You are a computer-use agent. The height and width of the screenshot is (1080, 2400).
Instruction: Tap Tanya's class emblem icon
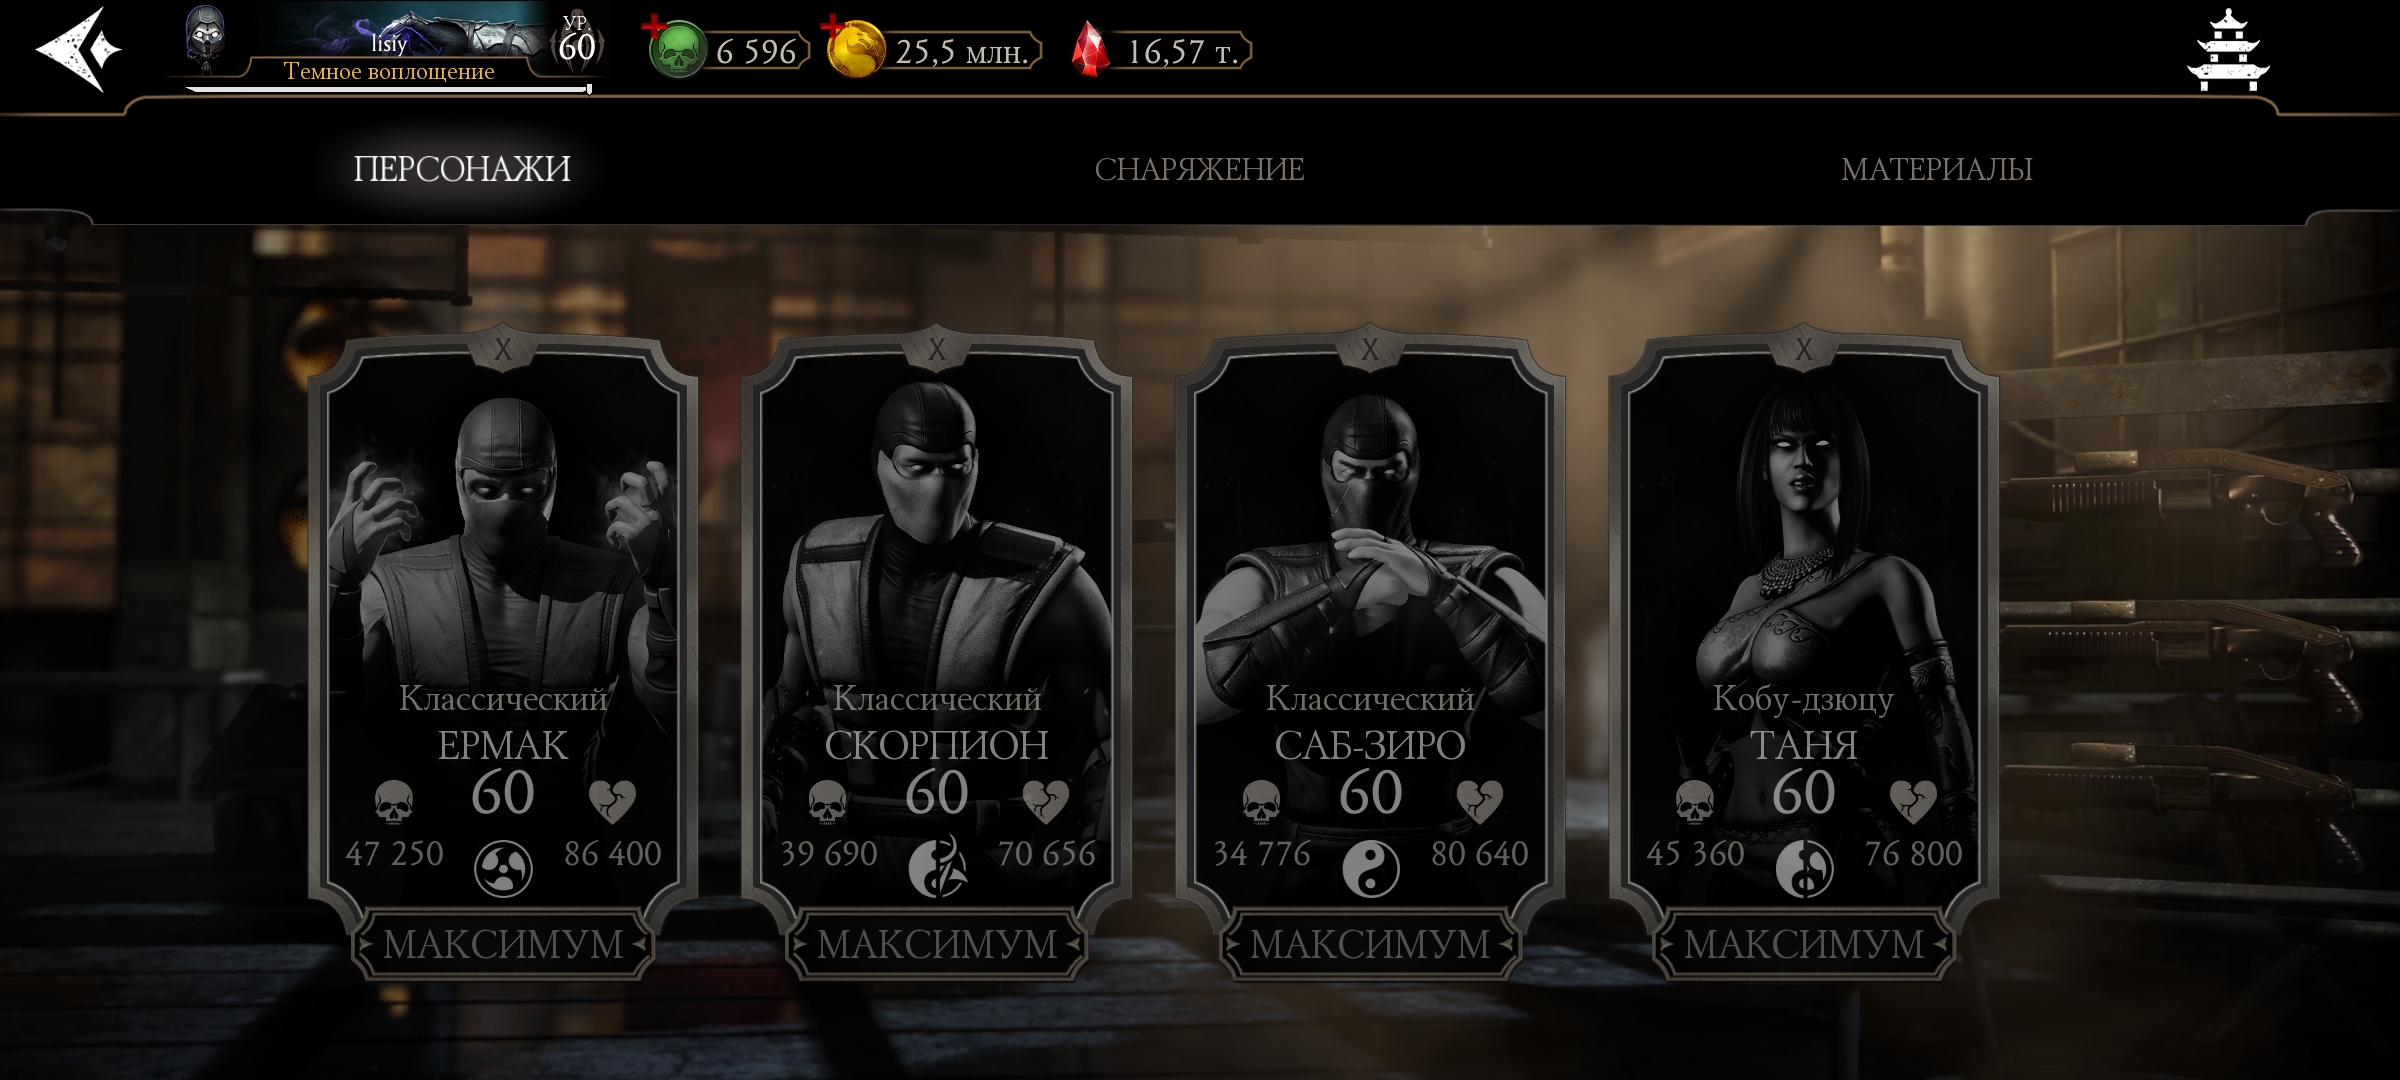[x=1804, y=868]
